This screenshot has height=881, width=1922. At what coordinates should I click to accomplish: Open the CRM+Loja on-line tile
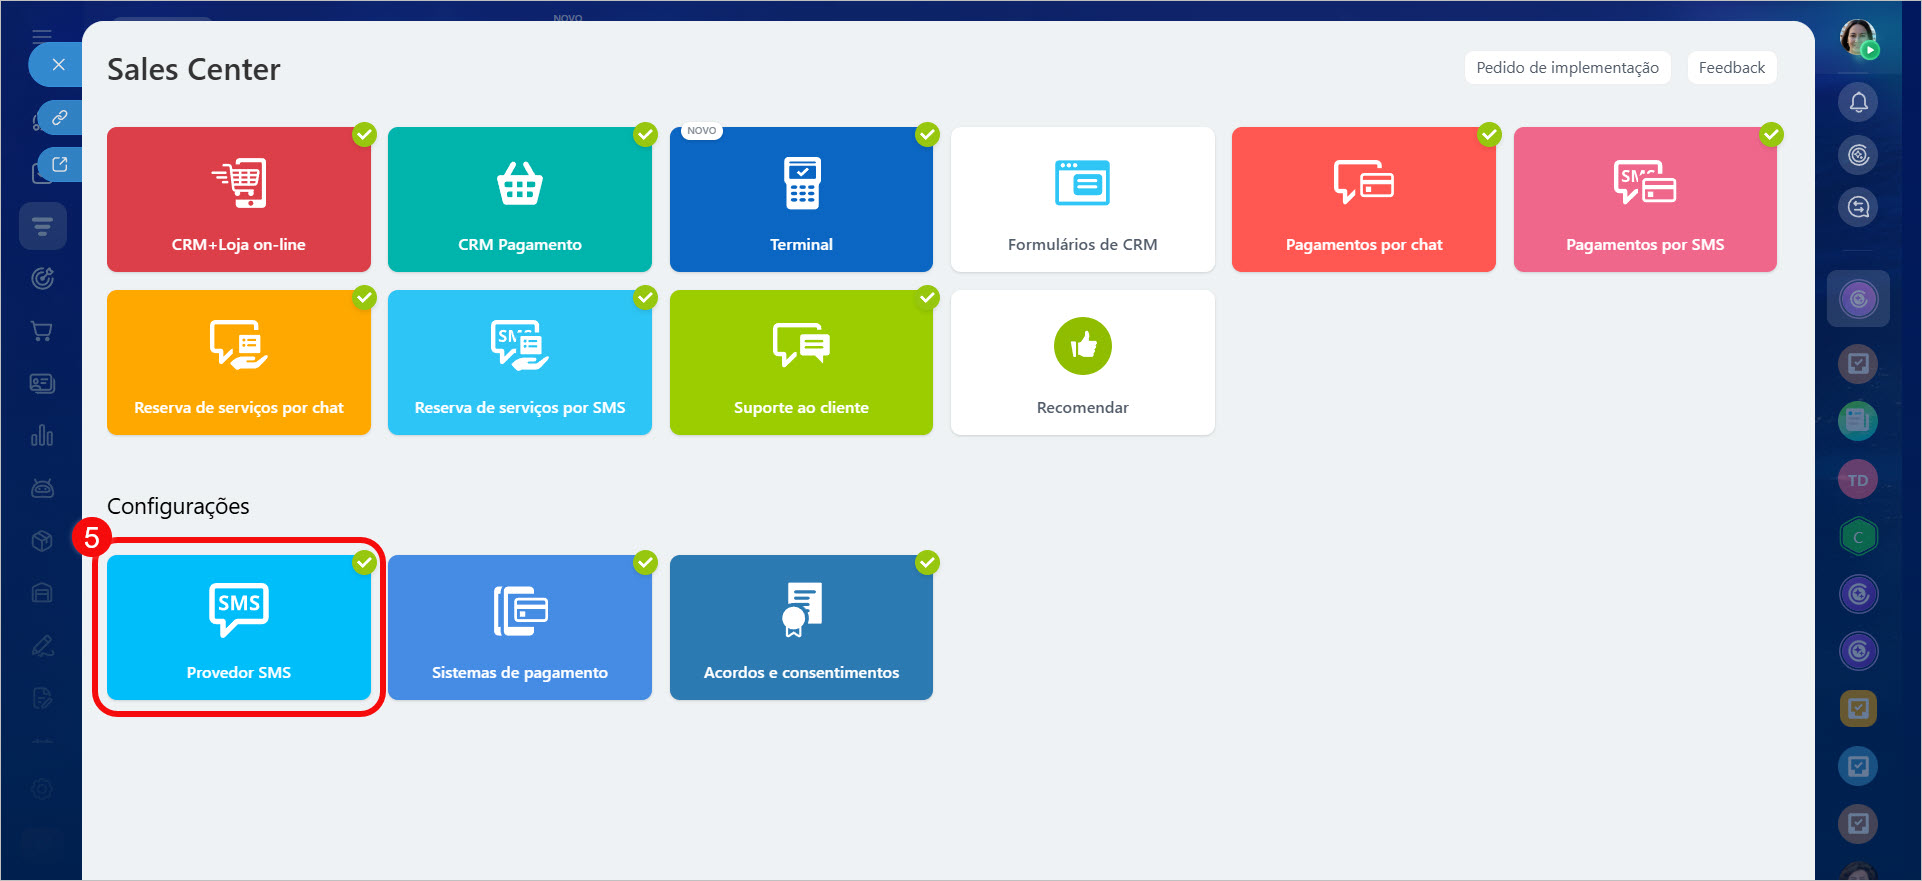pyautogui.click(x=238, y=199)
